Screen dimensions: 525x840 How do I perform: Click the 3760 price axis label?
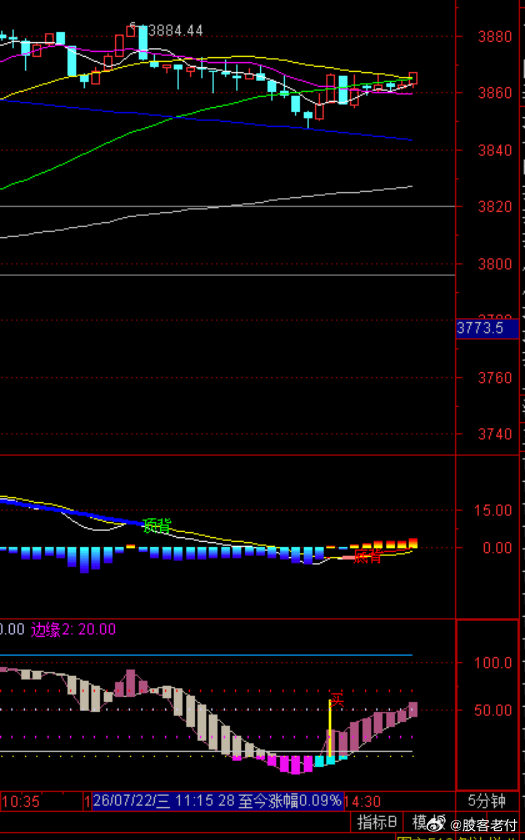[x=496, y=378]
